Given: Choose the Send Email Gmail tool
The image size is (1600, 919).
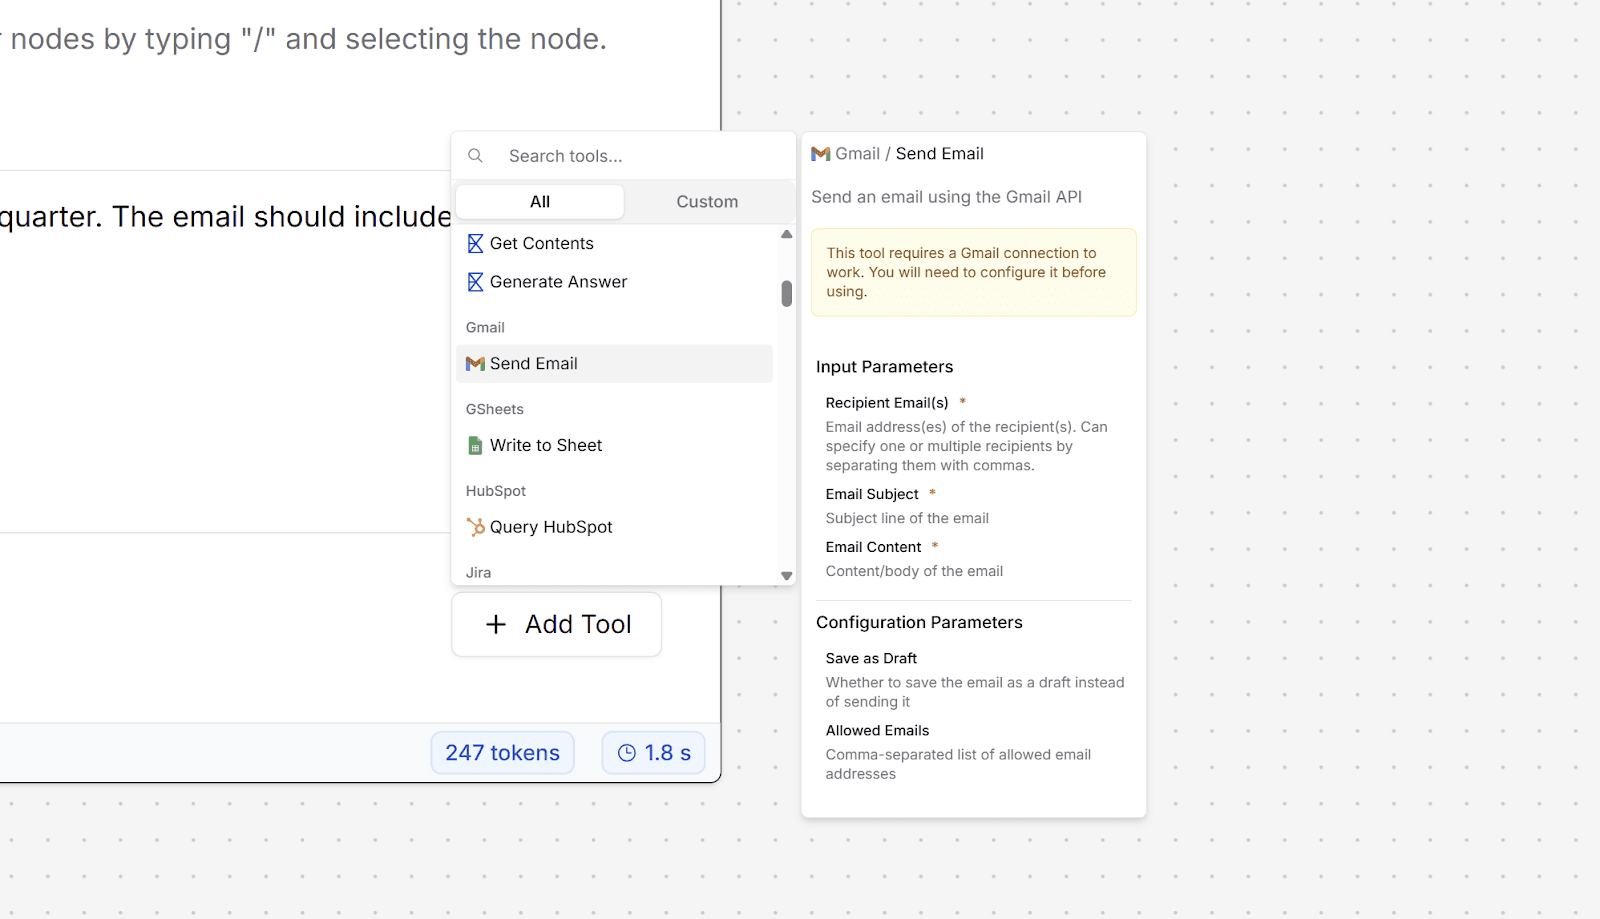Looking at the screenshot, I should pyautogui.click(x=614, y=364).
